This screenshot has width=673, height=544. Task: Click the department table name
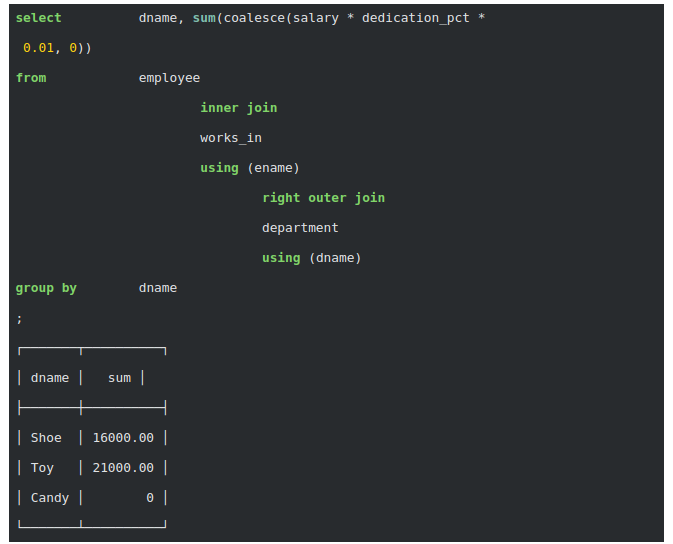tap(300, 228)
